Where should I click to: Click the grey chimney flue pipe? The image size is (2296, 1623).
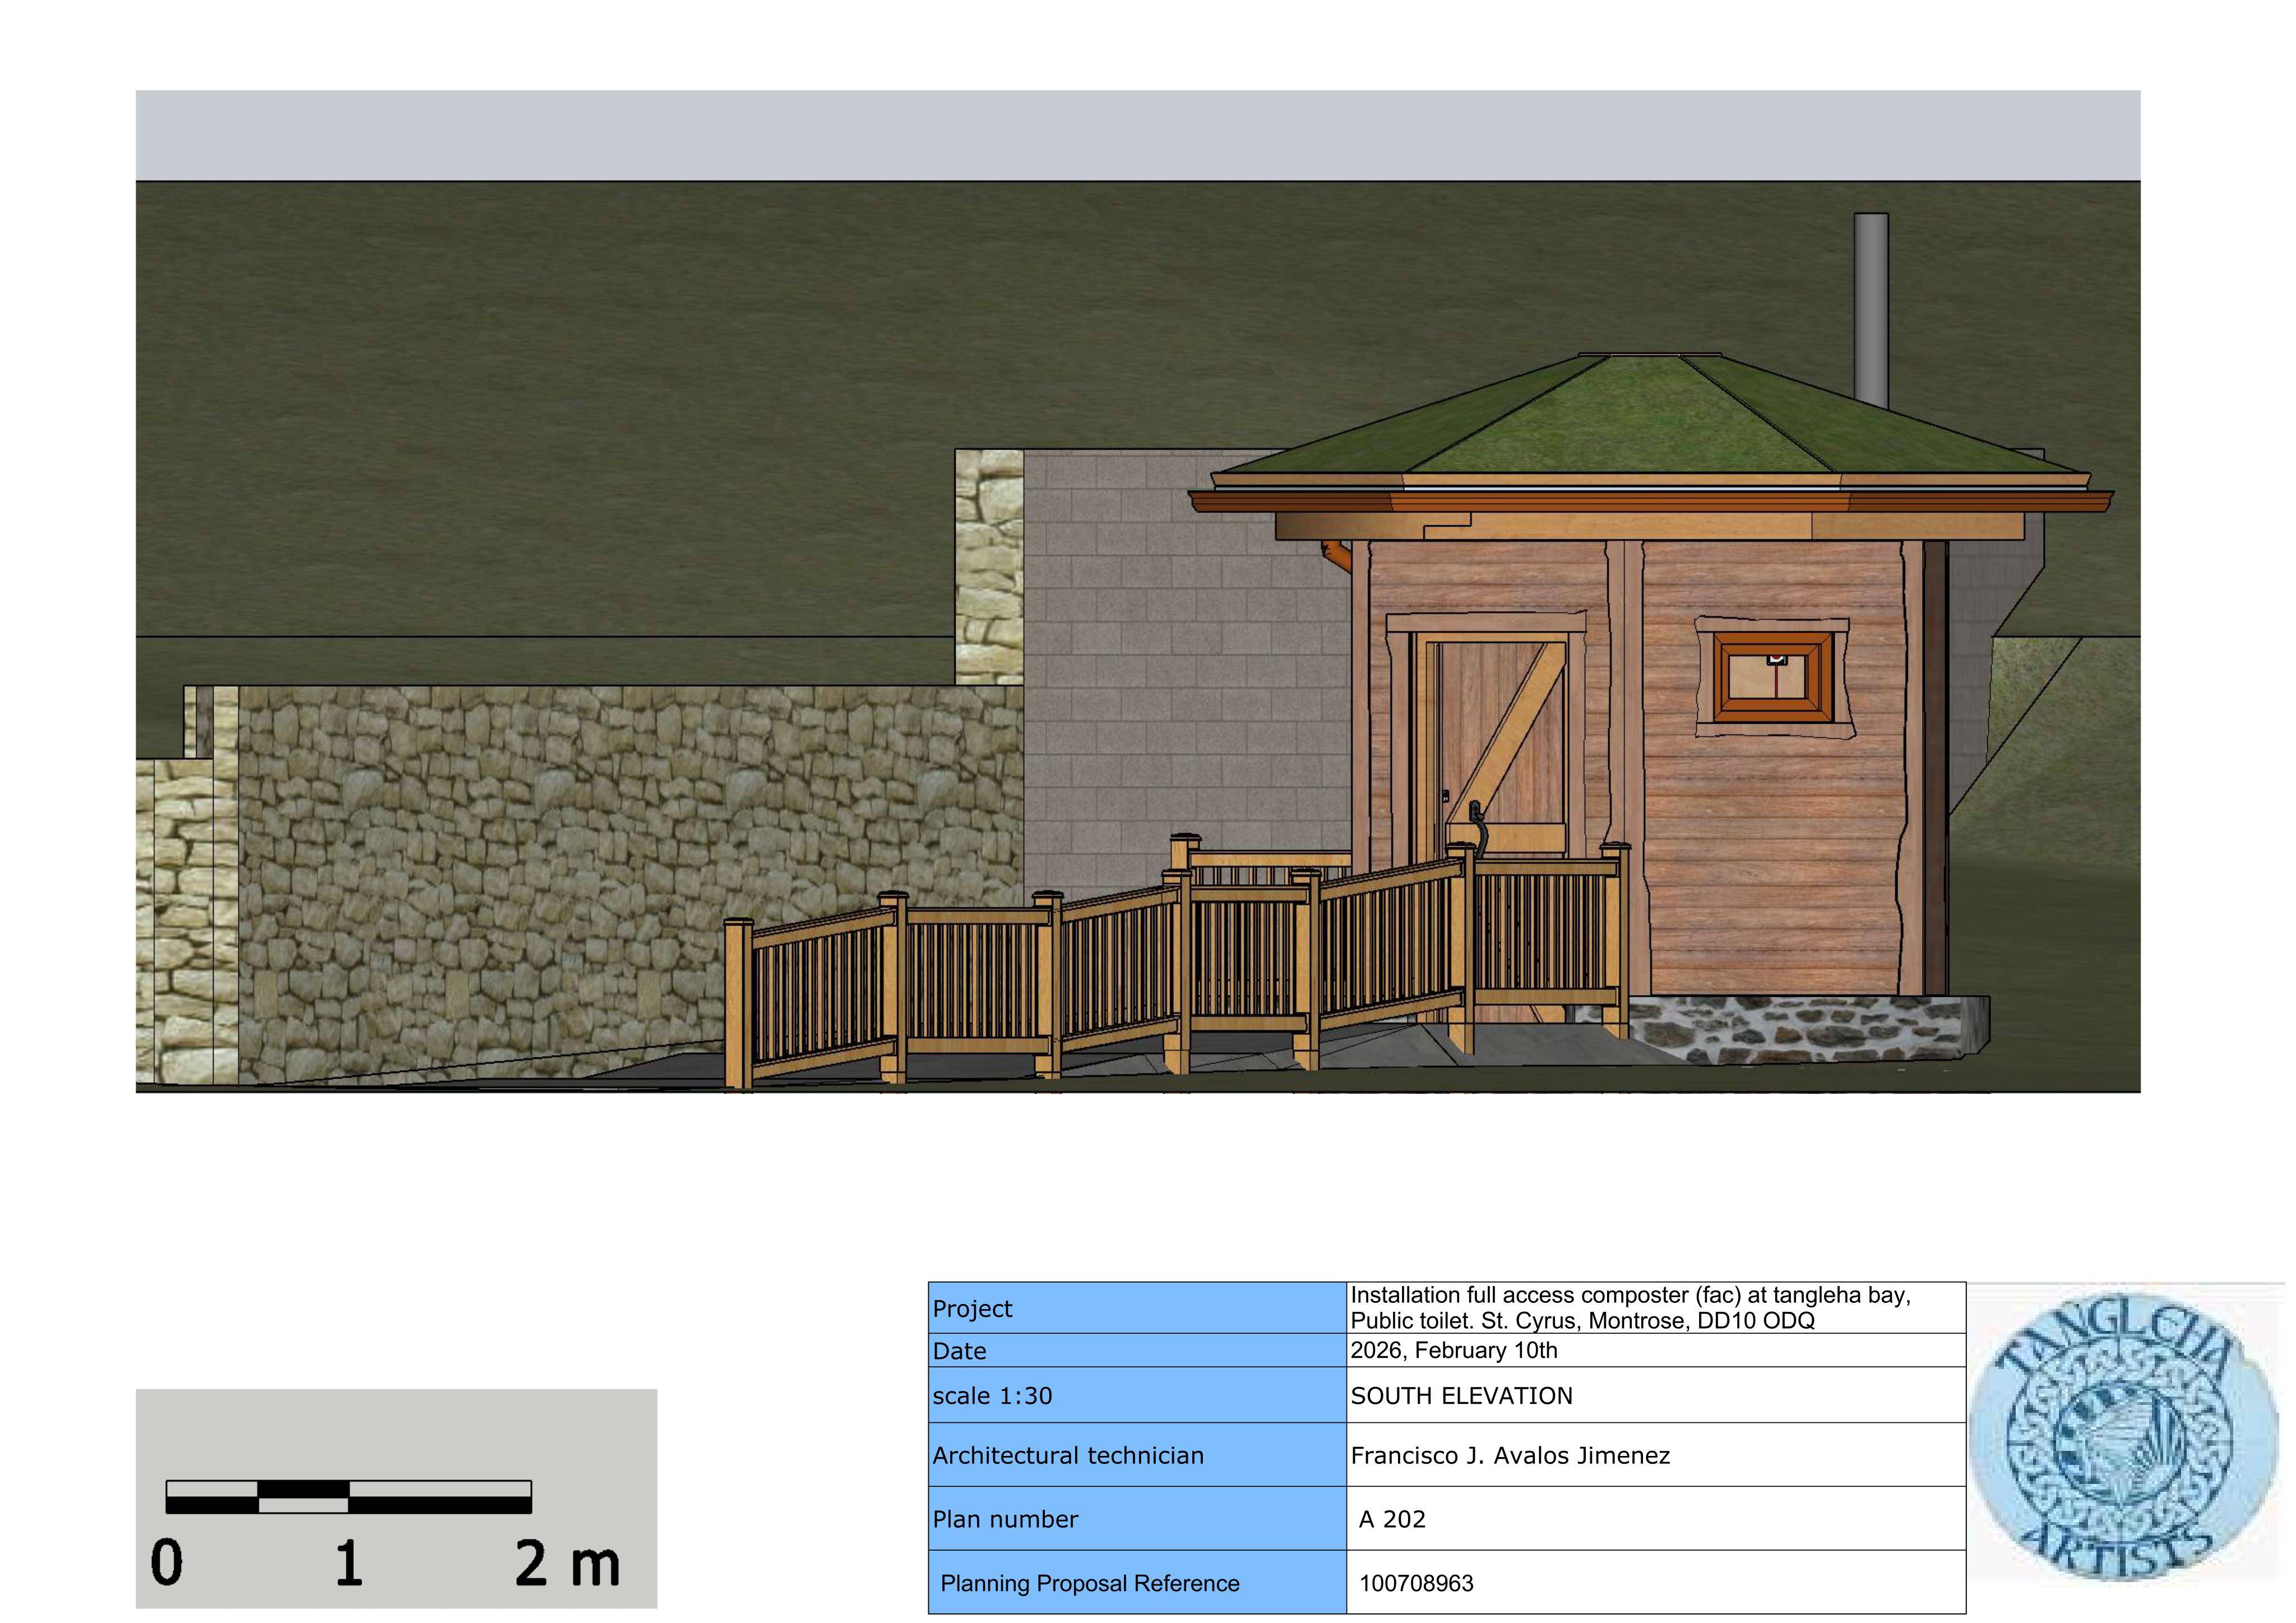pos(1871,310)
